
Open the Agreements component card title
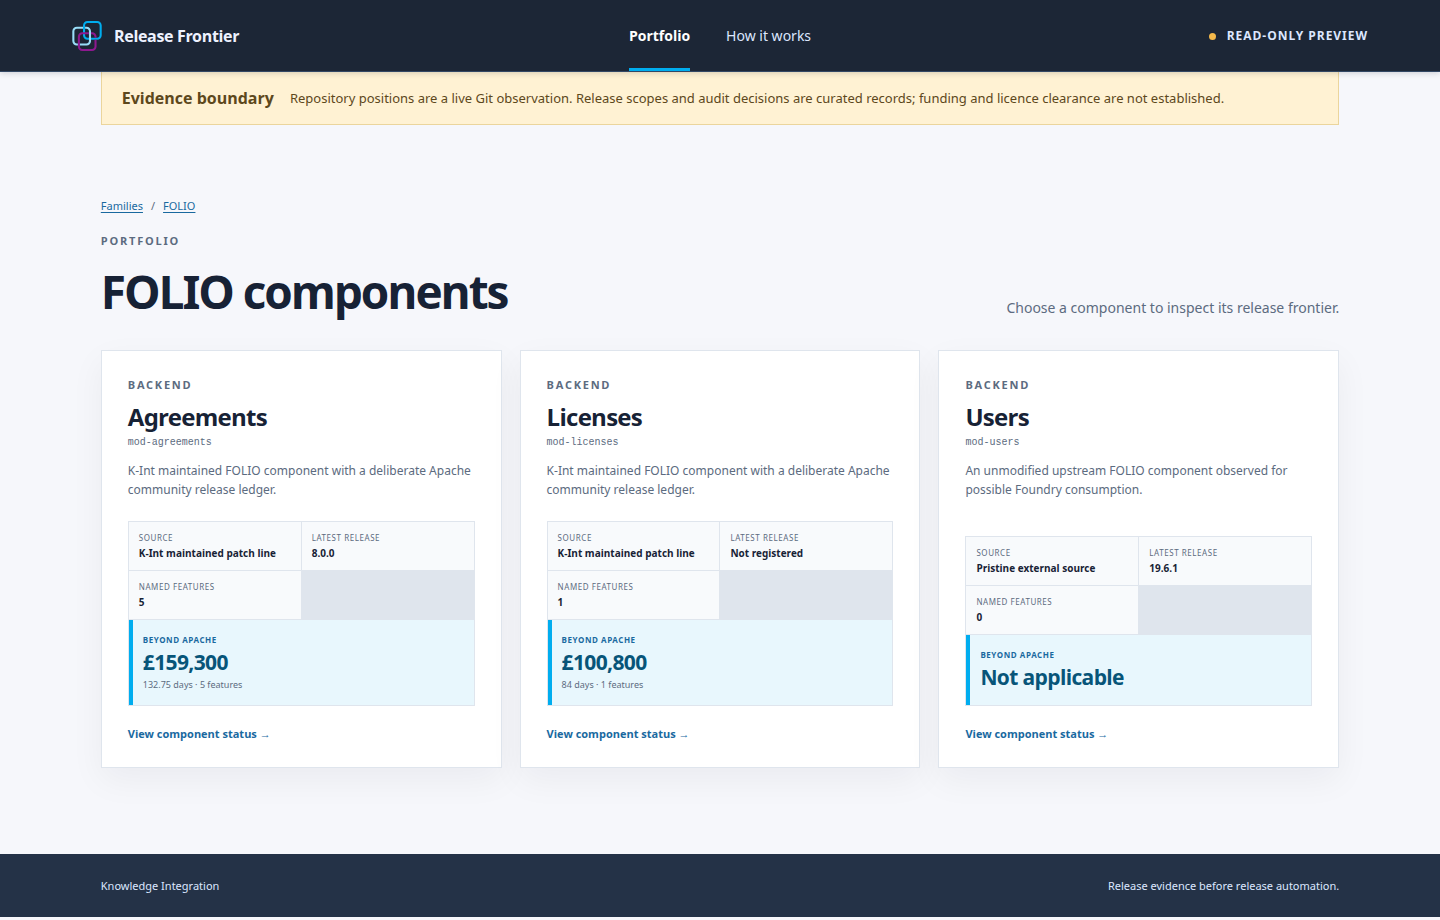coord(198,418)
